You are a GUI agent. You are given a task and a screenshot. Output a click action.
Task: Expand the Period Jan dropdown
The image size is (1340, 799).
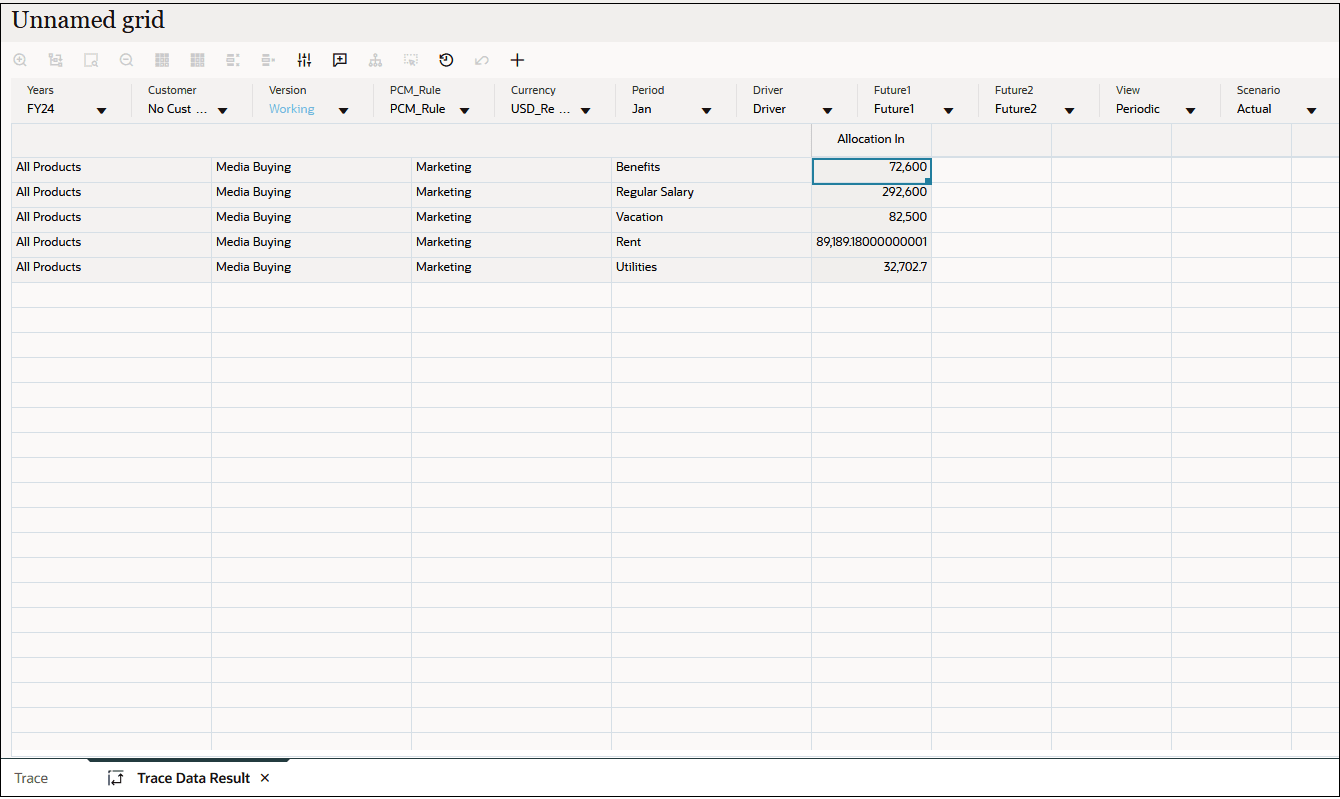706,109
